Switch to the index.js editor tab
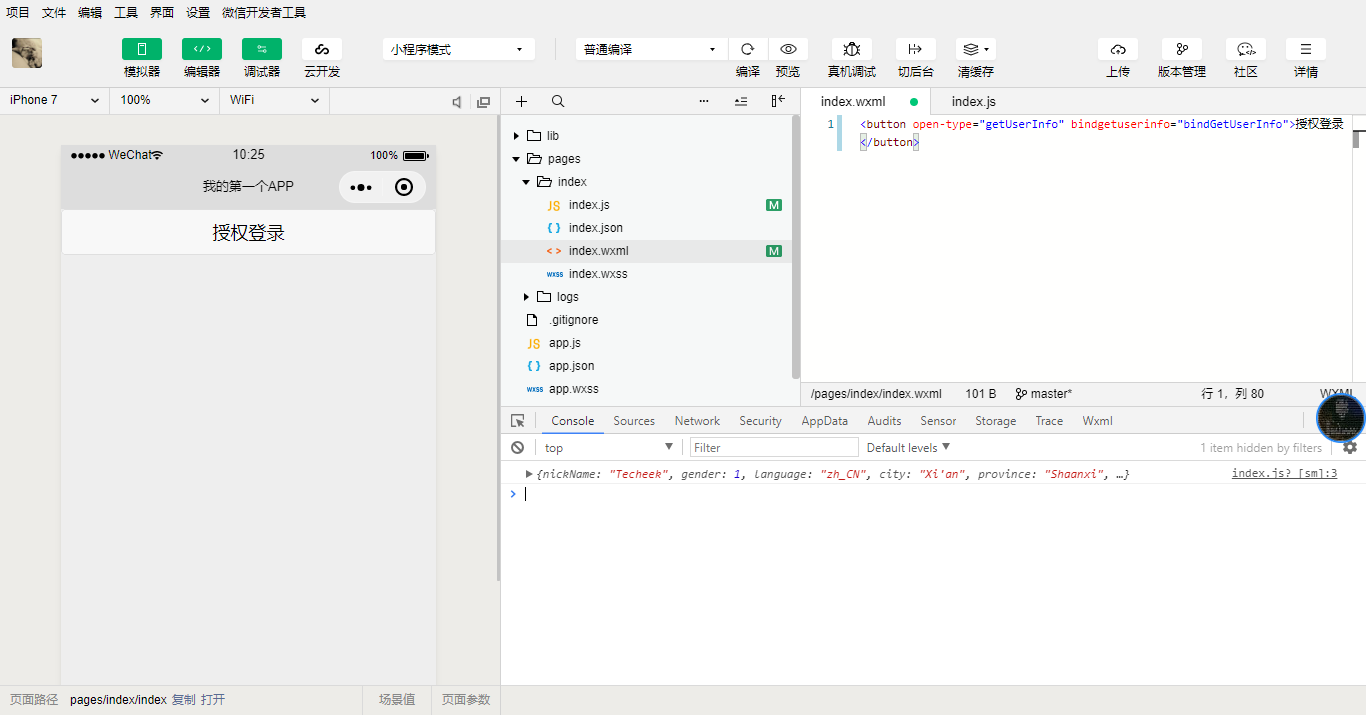1366x715 pixels. coord(973,101)
